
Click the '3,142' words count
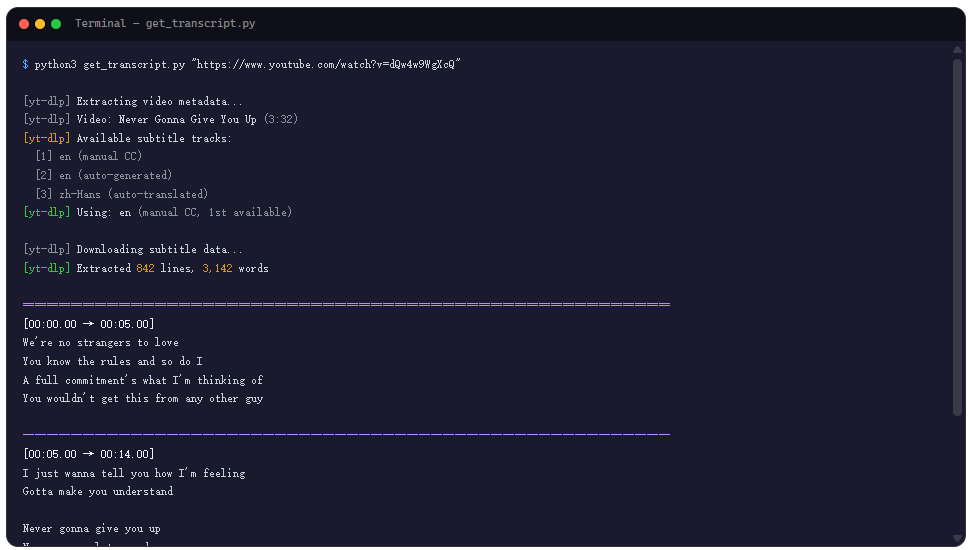[x=217, y=268]
